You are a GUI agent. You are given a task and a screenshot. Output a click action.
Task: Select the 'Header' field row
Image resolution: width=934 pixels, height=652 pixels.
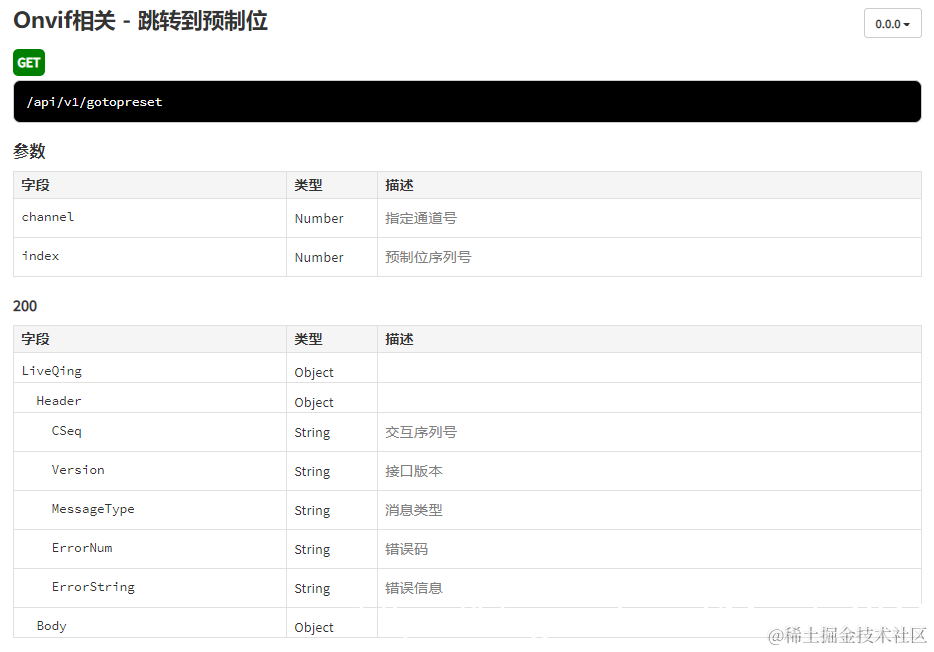tap(467, 398)
